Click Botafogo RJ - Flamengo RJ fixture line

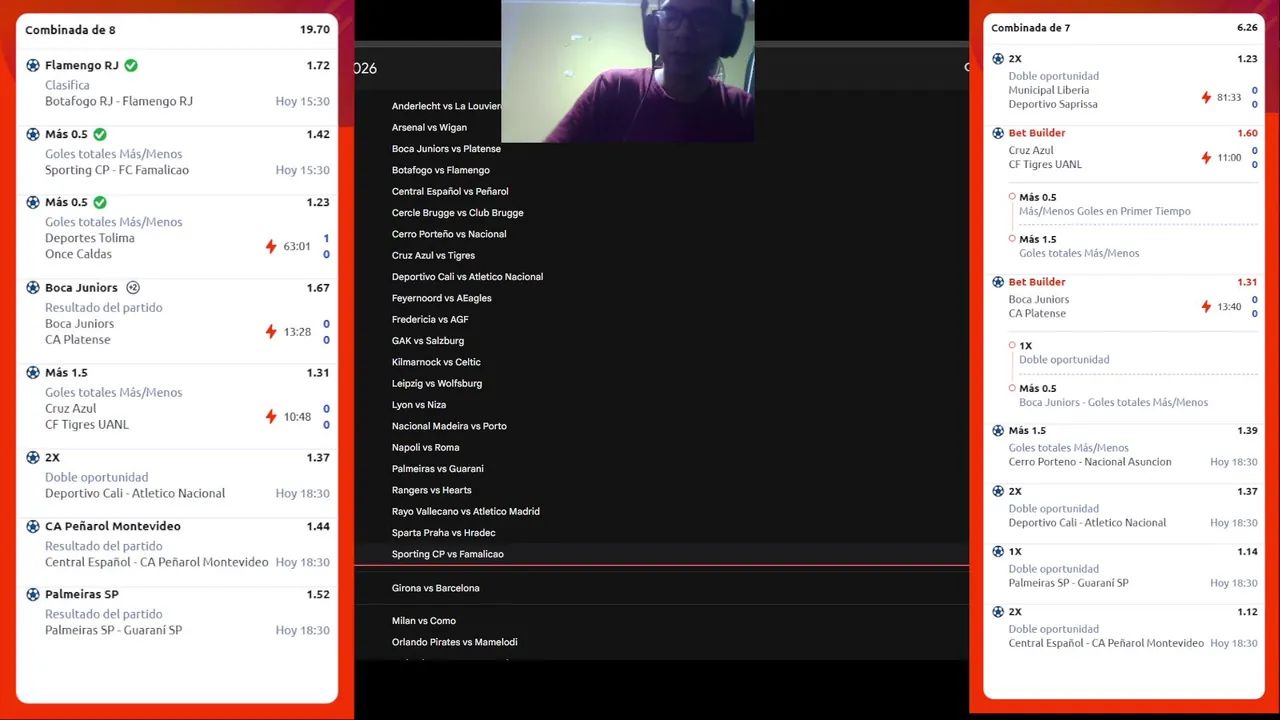119,101
